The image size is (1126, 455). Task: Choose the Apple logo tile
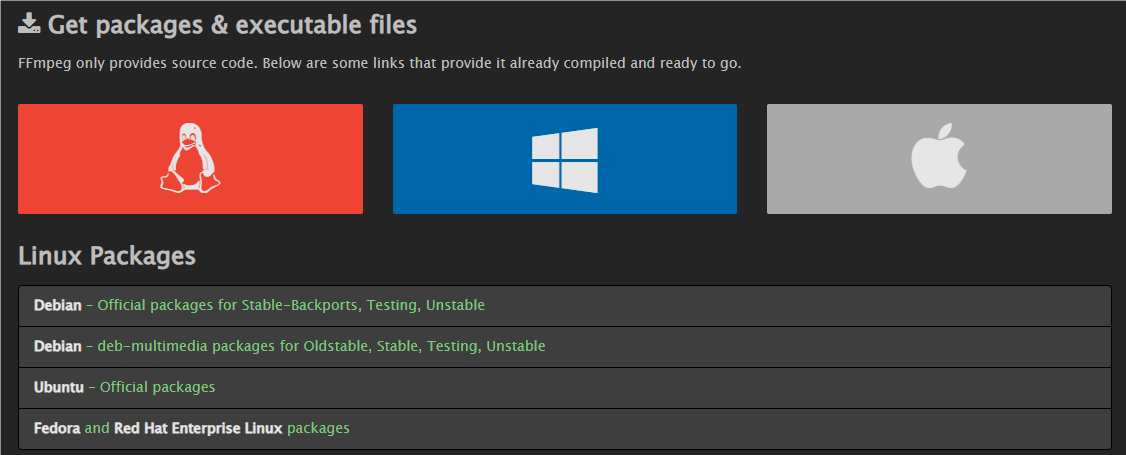coord(939,159)
